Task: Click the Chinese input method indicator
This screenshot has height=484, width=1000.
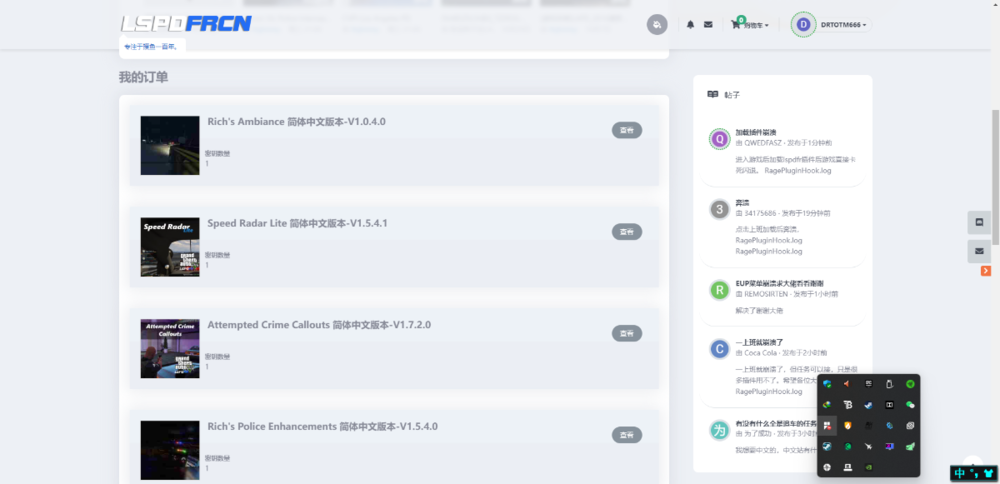Action: click(960, 473)
